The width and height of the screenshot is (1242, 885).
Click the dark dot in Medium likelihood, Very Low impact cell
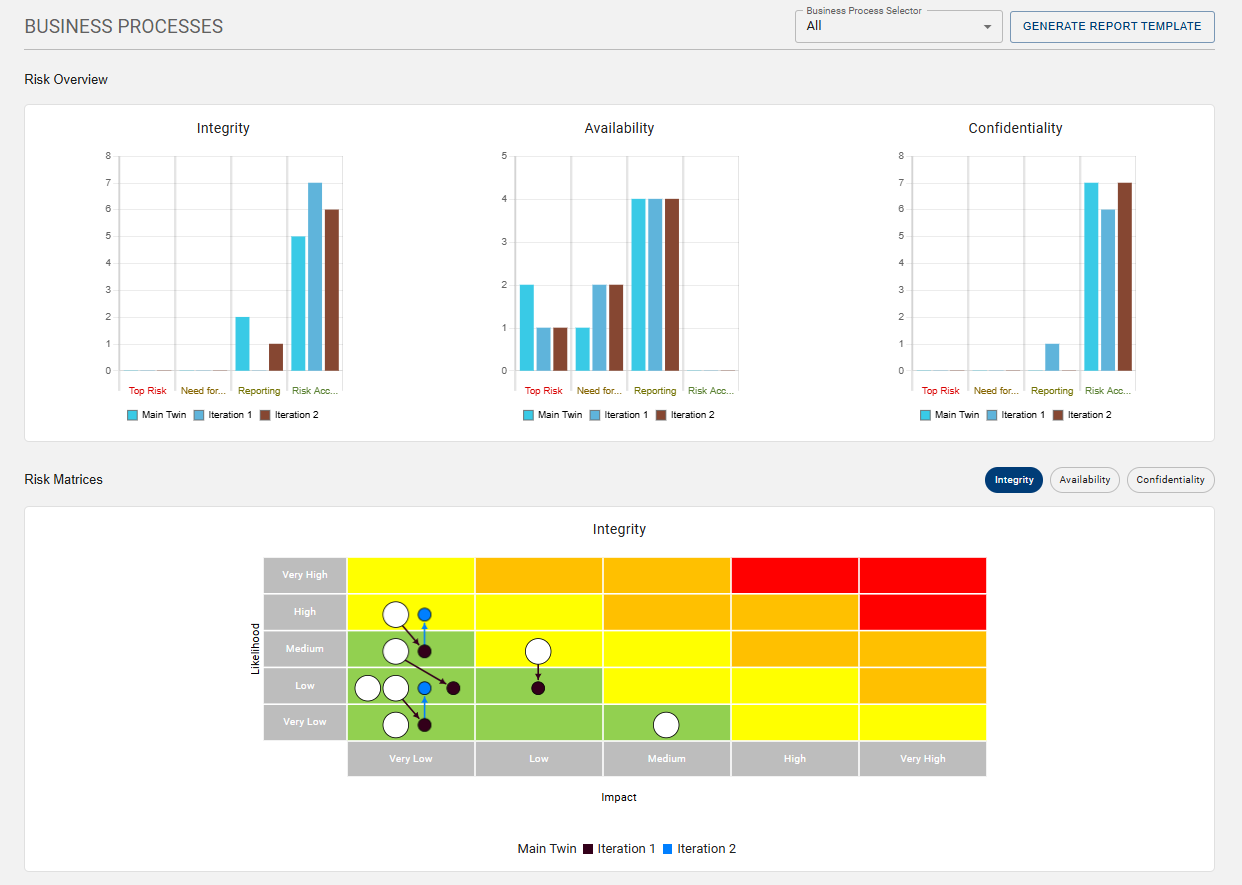tap(424, 651)
